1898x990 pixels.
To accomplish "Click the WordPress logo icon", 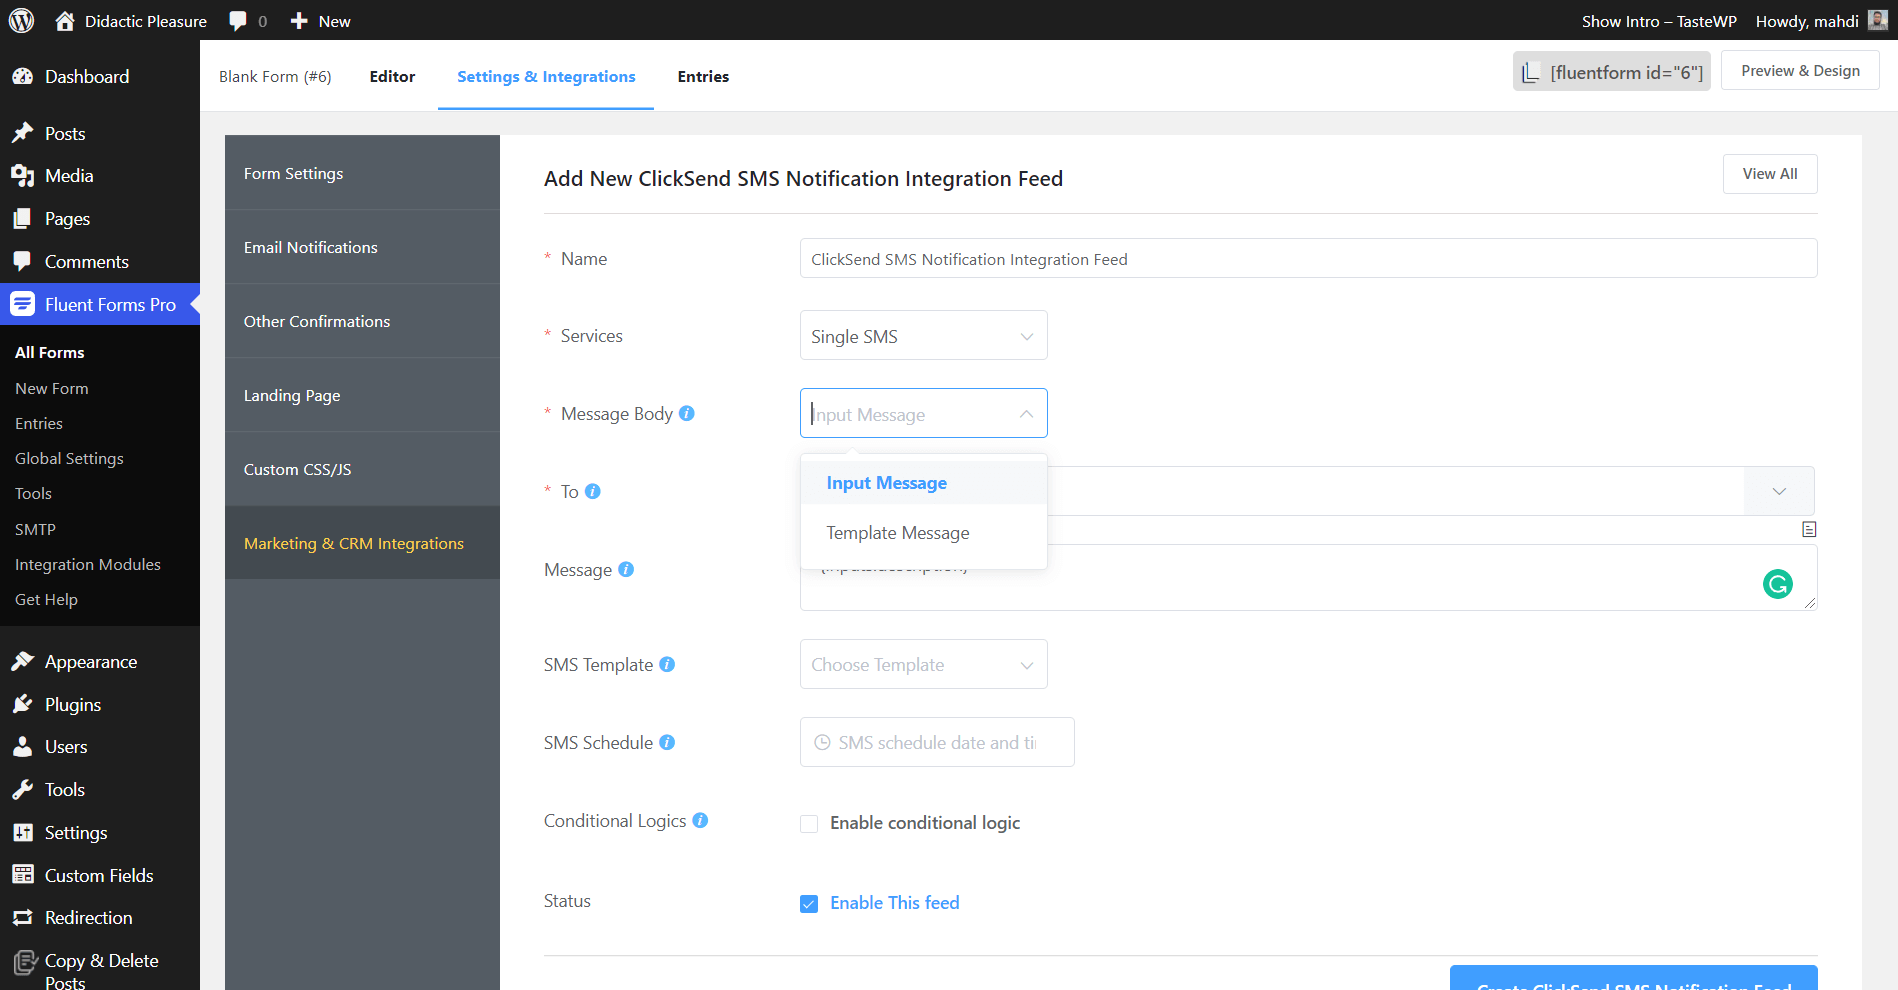I will tap(21, 21).
